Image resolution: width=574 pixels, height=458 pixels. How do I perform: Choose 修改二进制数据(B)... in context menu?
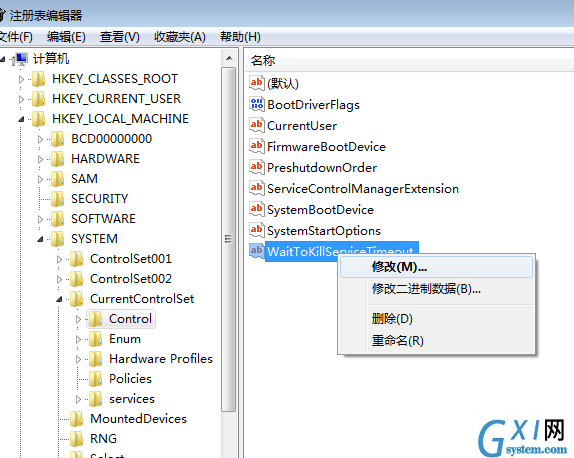point(436,289)
